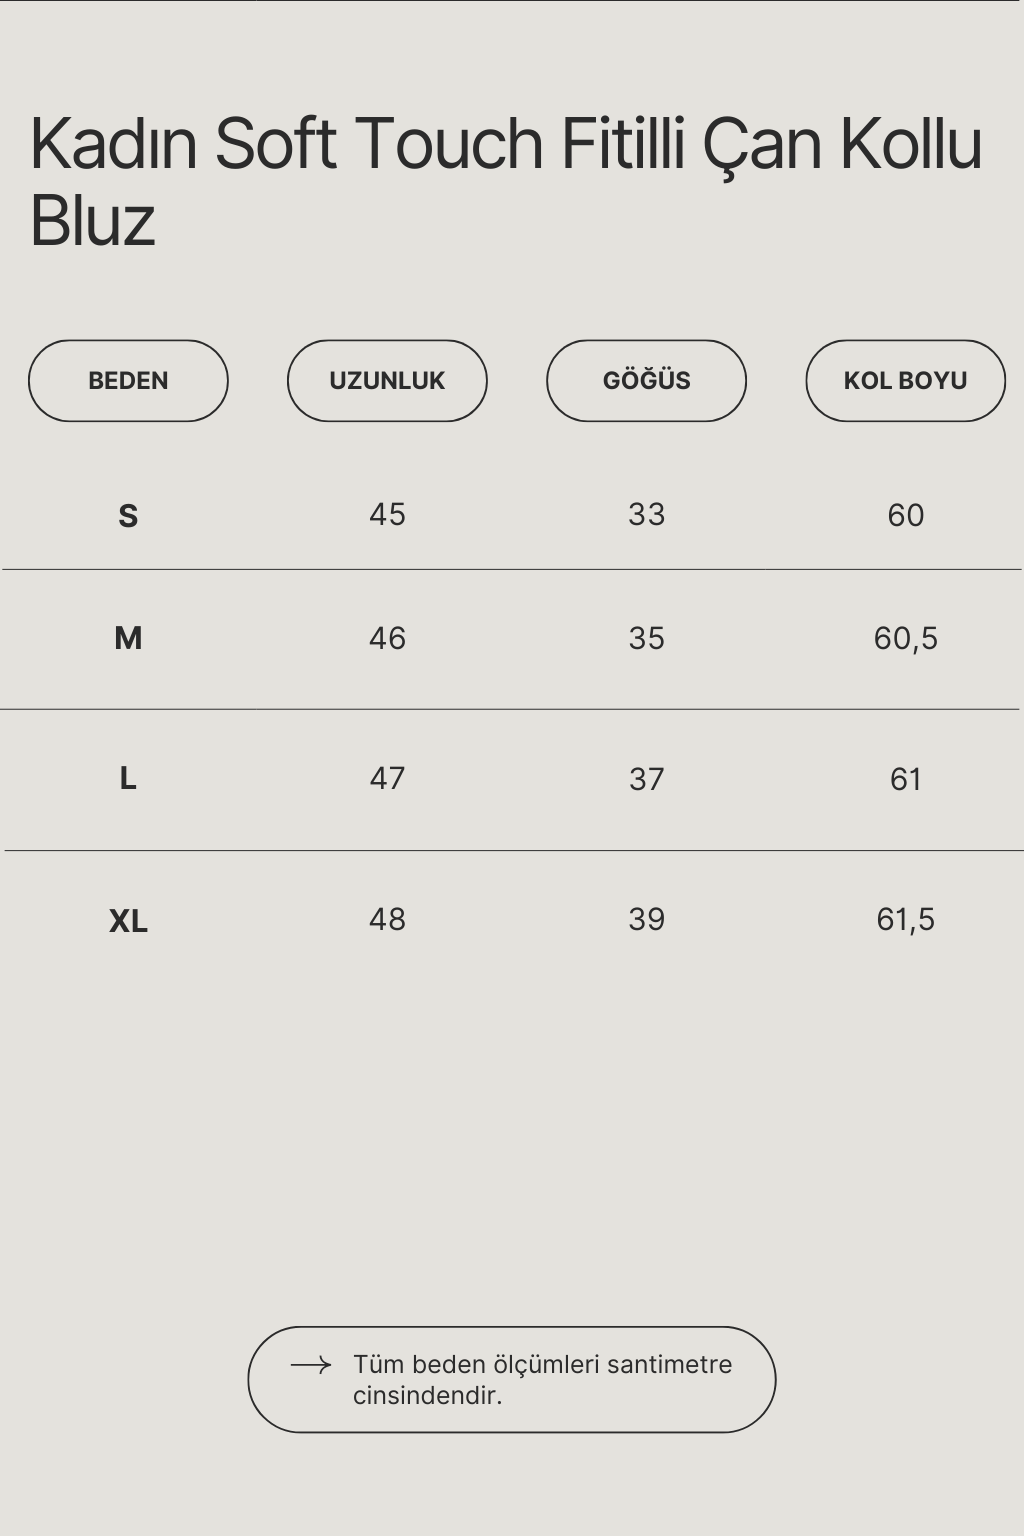Click the product title text
This screenshot has height=1536, width=1024.
click(506, 181)
